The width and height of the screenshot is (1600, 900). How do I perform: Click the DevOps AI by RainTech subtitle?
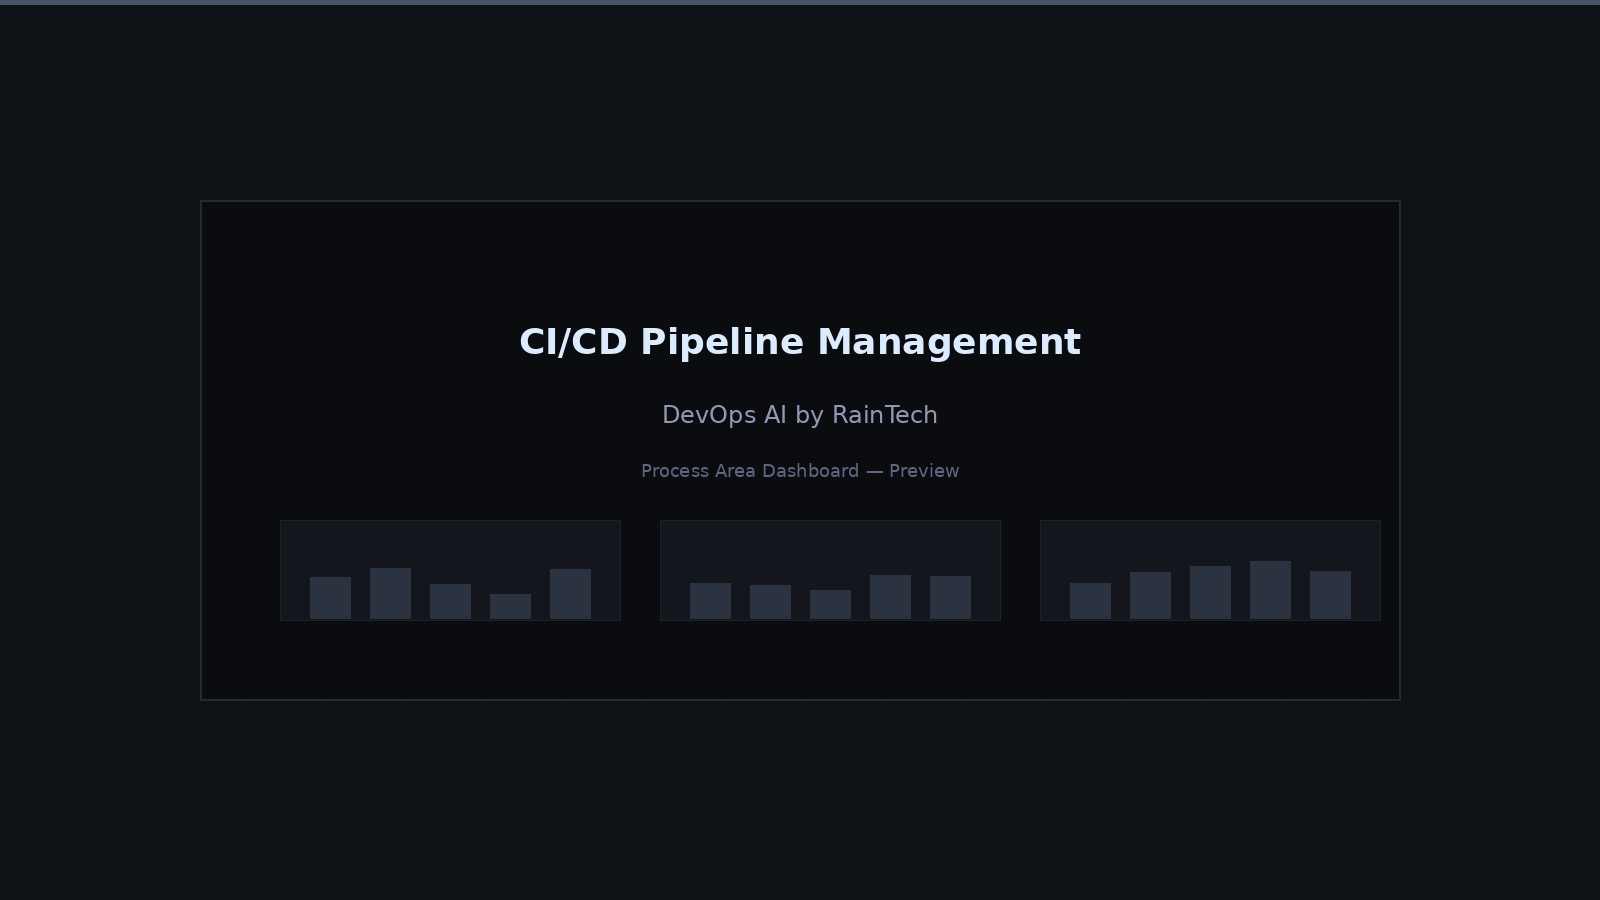800,415
